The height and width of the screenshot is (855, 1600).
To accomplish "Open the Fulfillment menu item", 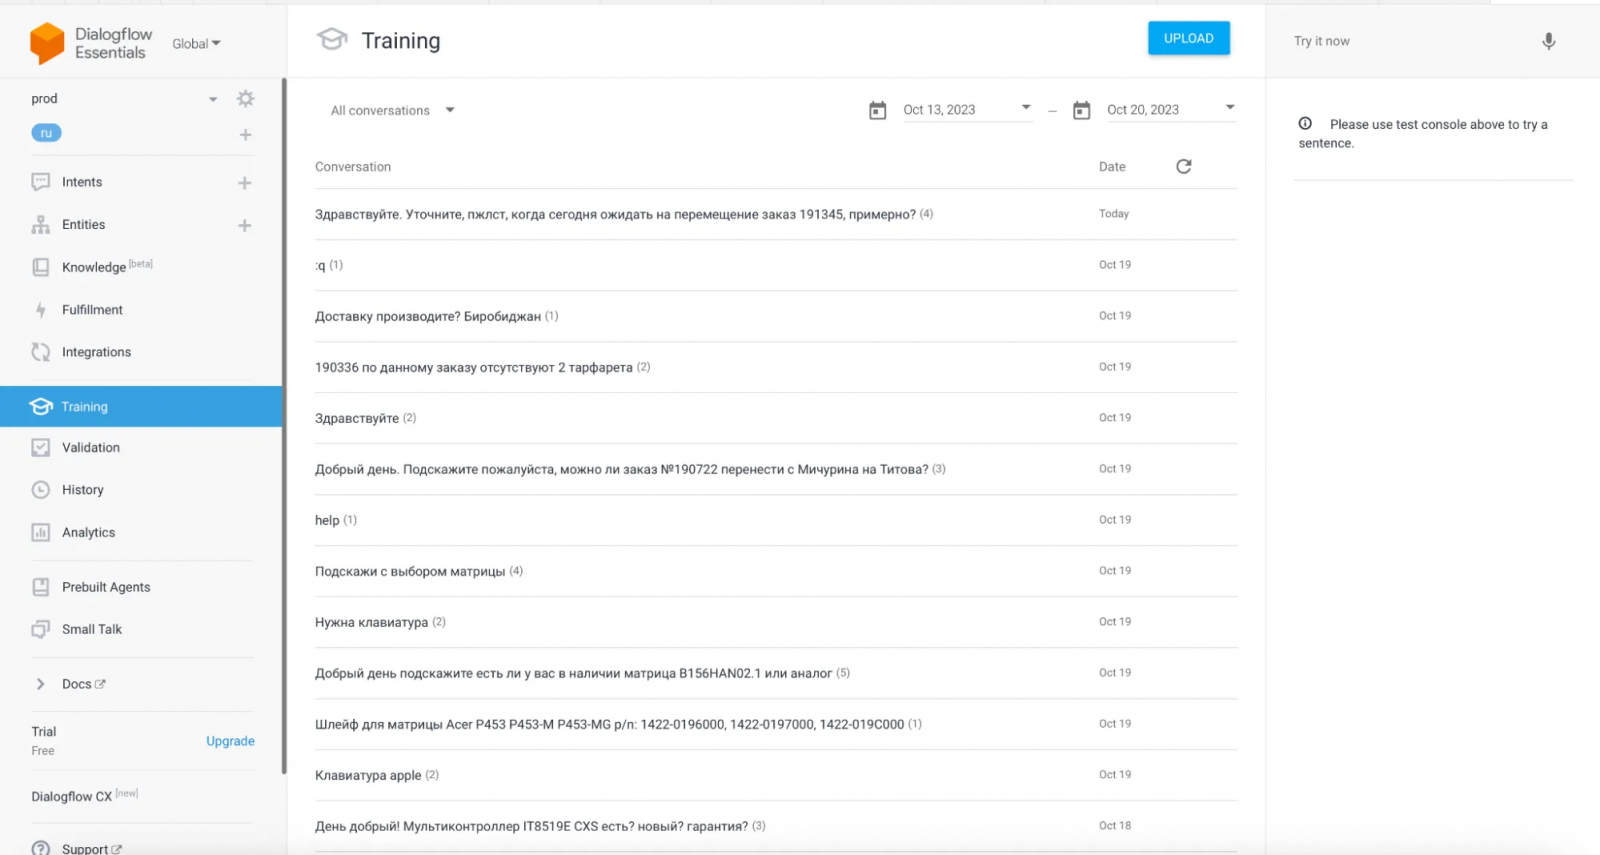I will tap(92, 310).
